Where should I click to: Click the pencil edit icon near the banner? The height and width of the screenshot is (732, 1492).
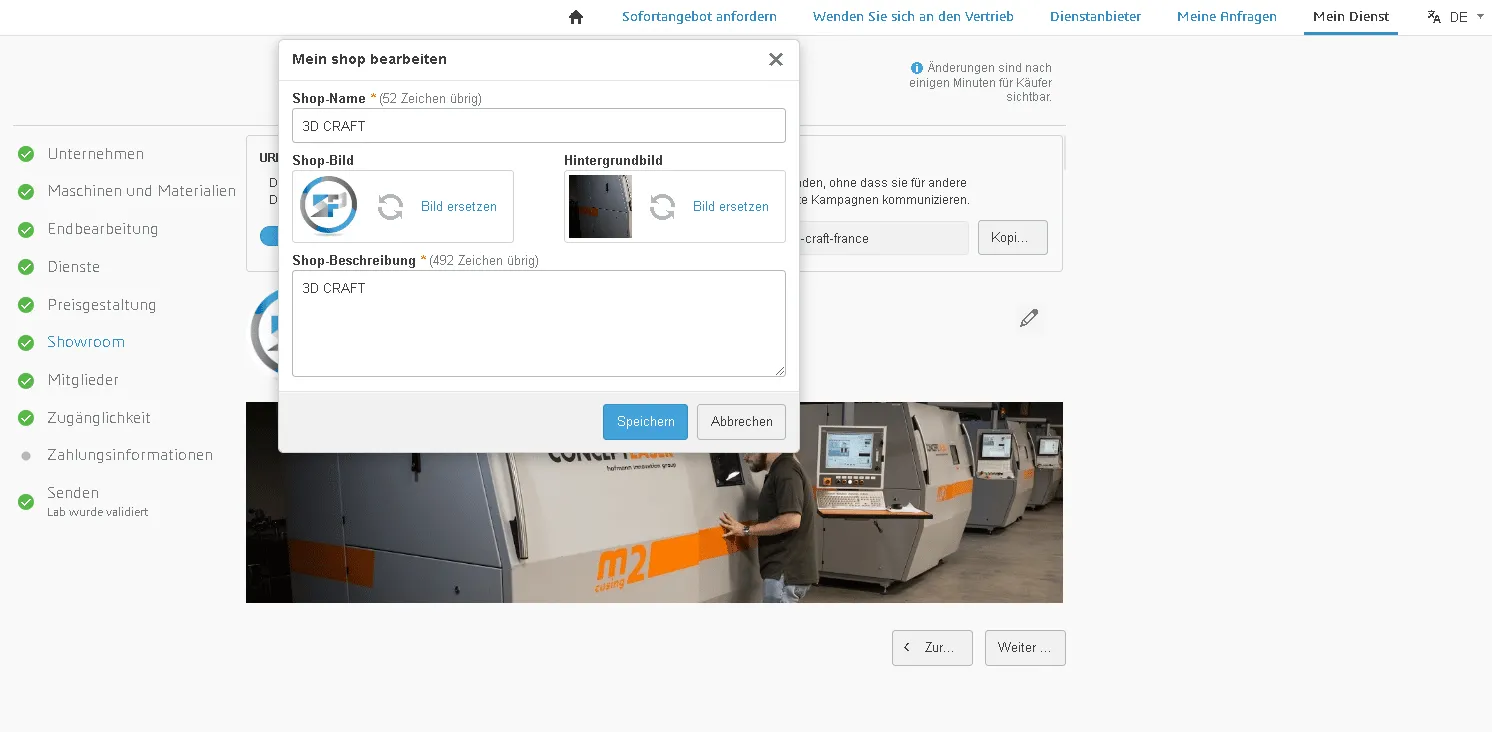(x=1029, y=317)
